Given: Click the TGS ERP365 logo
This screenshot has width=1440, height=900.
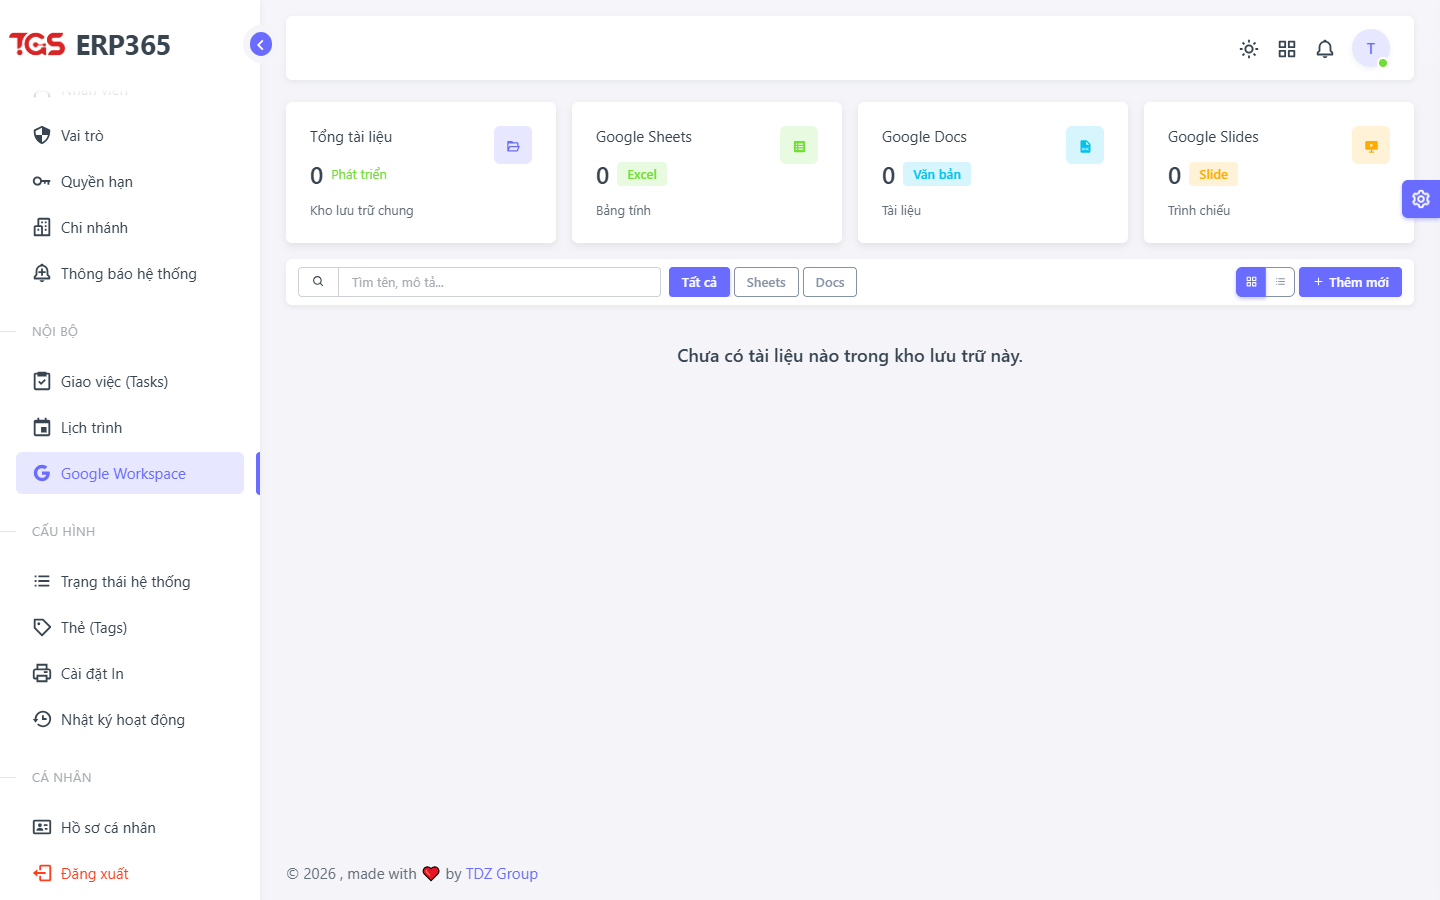Looking at the screenshot, I should coord(90,45).
